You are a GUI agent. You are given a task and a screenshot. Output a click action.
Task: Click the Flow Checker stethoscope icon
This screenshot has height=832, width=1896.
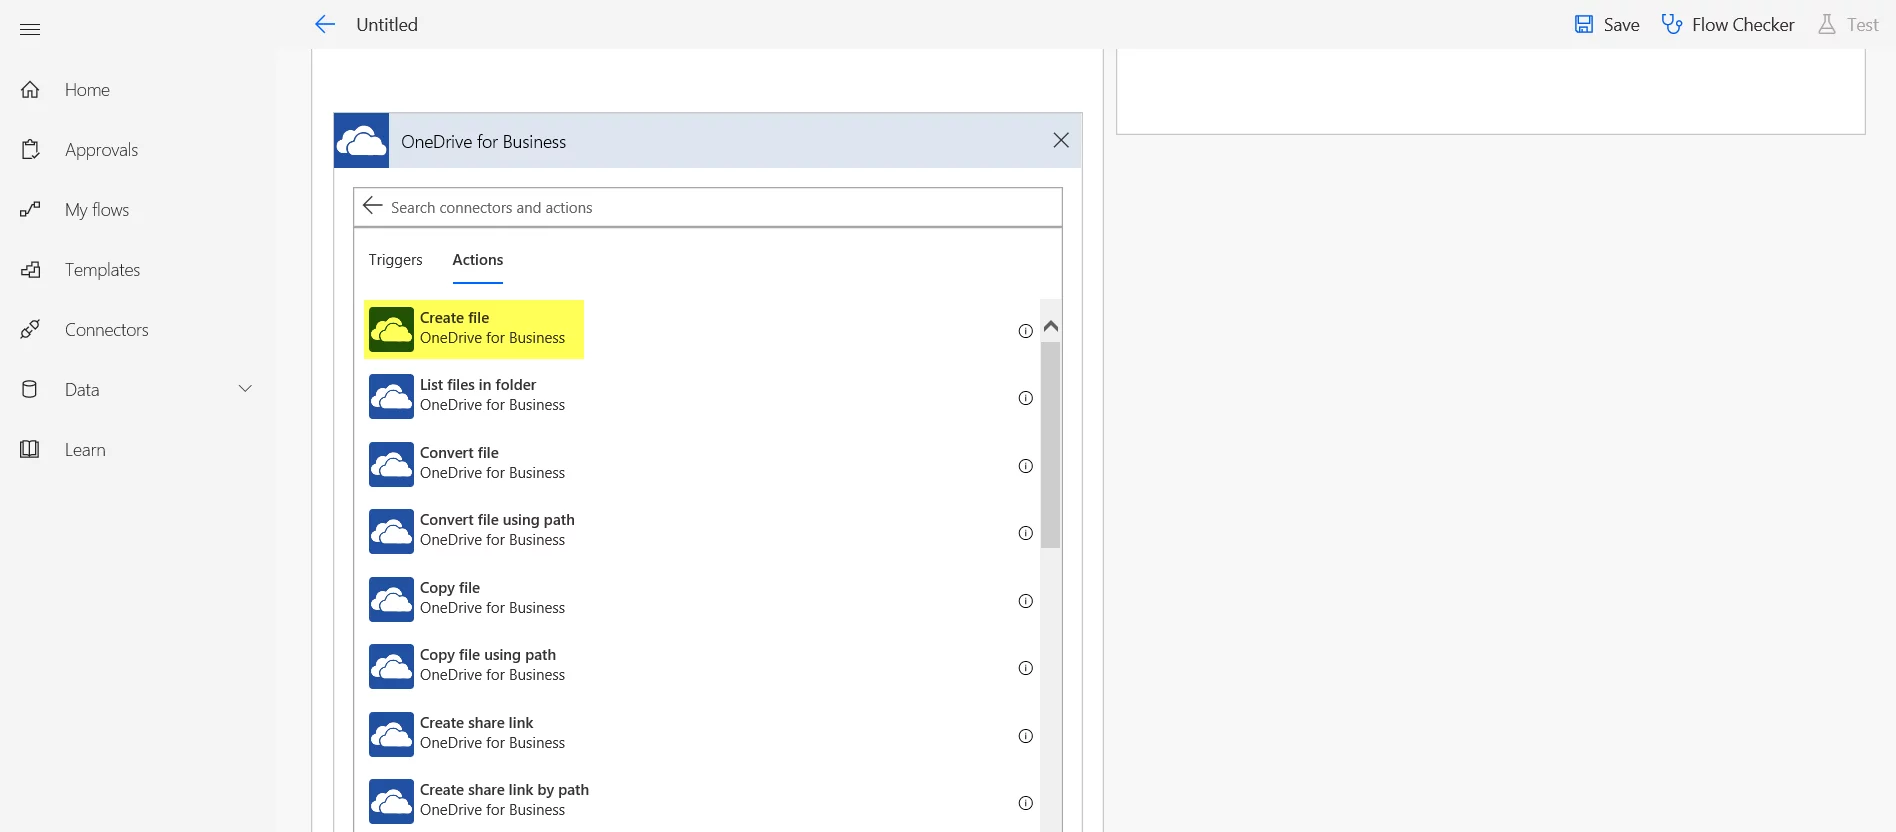(x=1672, y=24)
